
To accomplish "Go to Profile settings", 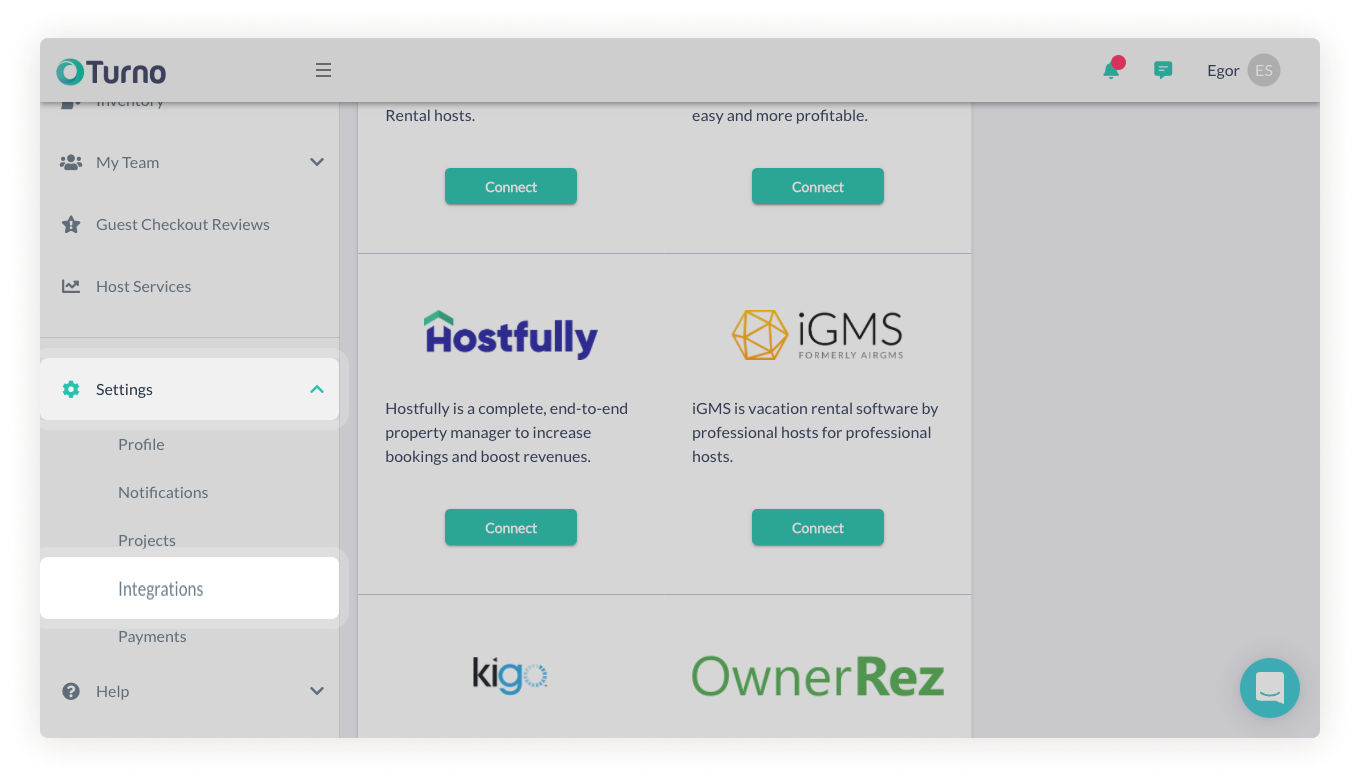I will click(141, 444).
